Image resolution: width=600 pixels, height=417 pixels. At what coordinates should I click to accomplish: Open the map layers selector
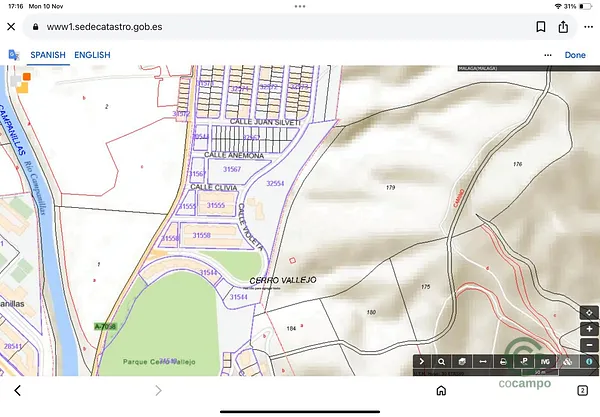tap(567, 361)
